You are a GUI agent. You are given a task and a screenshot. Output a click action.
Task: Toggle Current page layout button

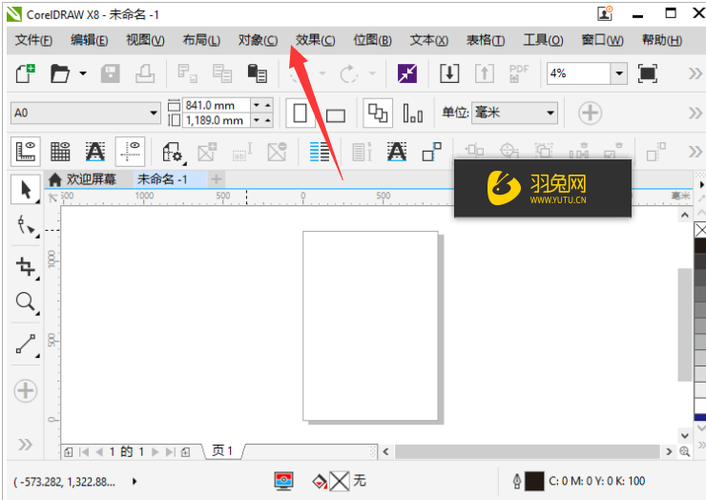pos(412,113)
